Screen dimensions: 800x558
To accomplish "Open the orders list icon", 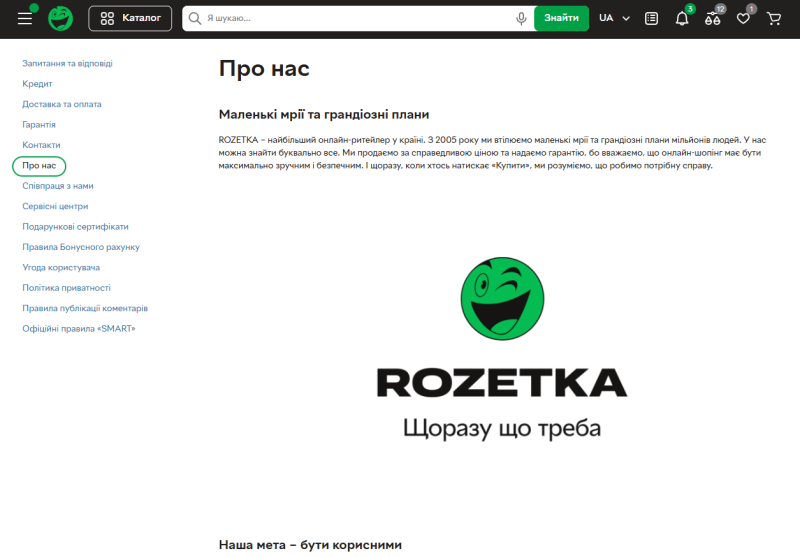I will (652, 18).
